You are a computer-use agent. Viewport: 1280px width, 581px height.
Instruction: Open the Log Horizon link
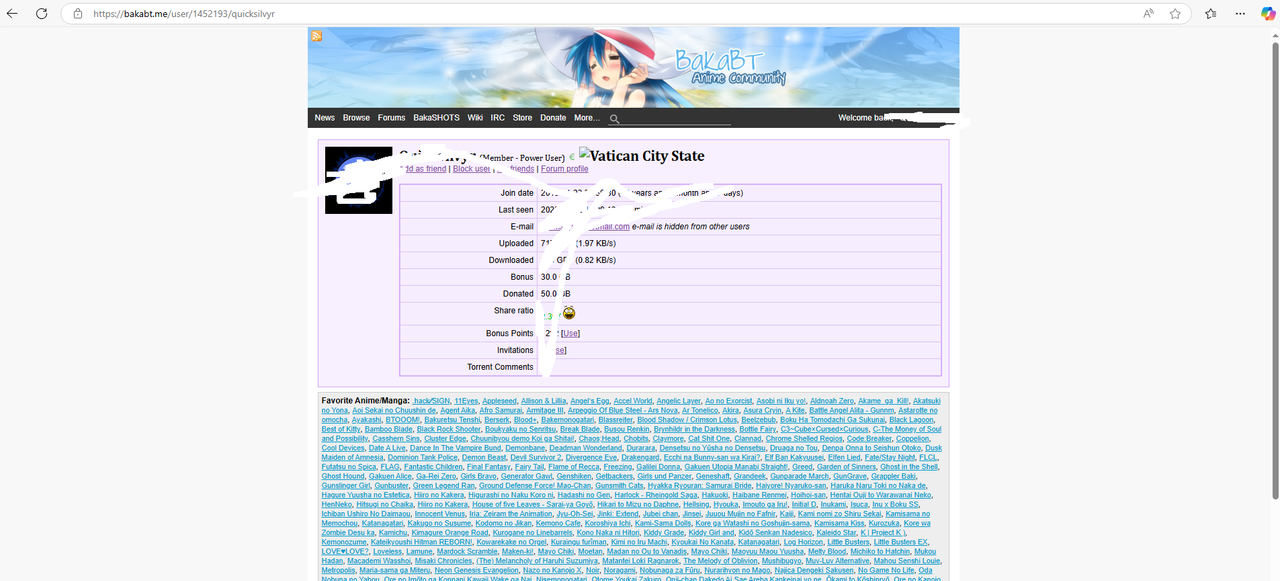pyautogui.click(x=803, y=541)
